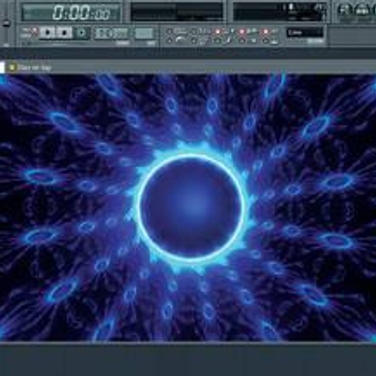Toggle the first round option in the top row

click(169, 32)
